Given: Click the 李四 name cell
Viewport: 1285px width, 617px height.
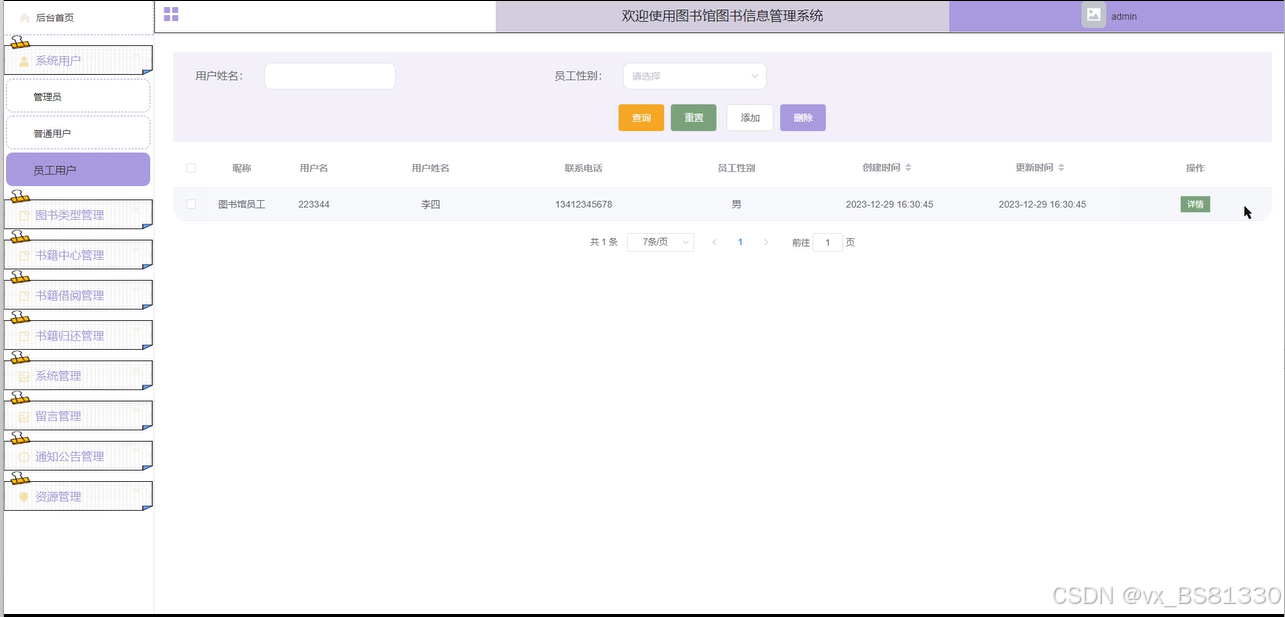Looking at the screenshot, I should click(x=431, y=204).
